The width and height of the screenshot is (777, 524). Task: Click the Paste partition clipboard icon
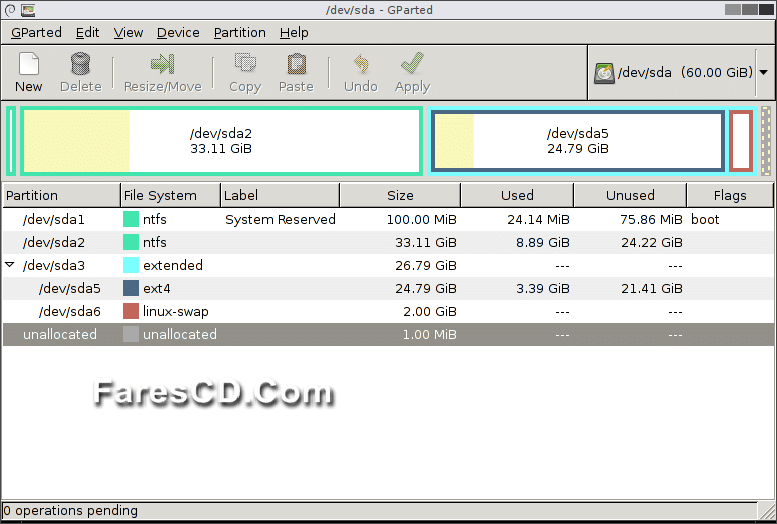coord(296,64)
